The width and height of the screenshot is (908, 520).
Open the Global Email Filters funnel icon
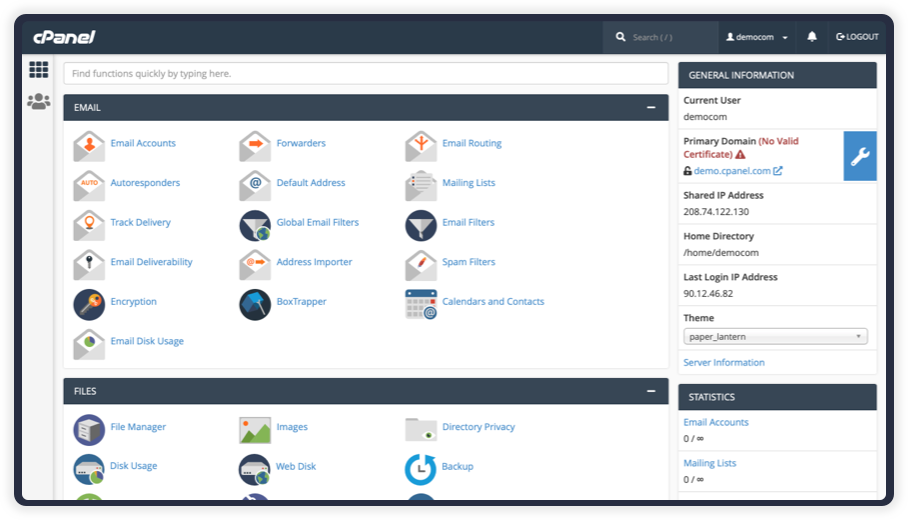(x=255, y=225)
